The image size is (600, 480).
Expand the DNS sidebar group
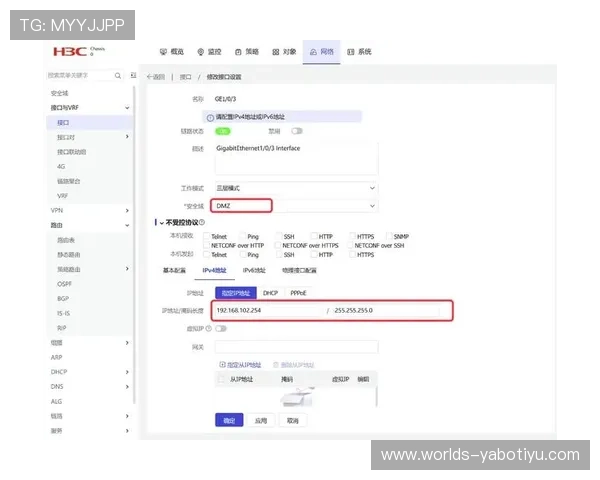tap(127, 387)
